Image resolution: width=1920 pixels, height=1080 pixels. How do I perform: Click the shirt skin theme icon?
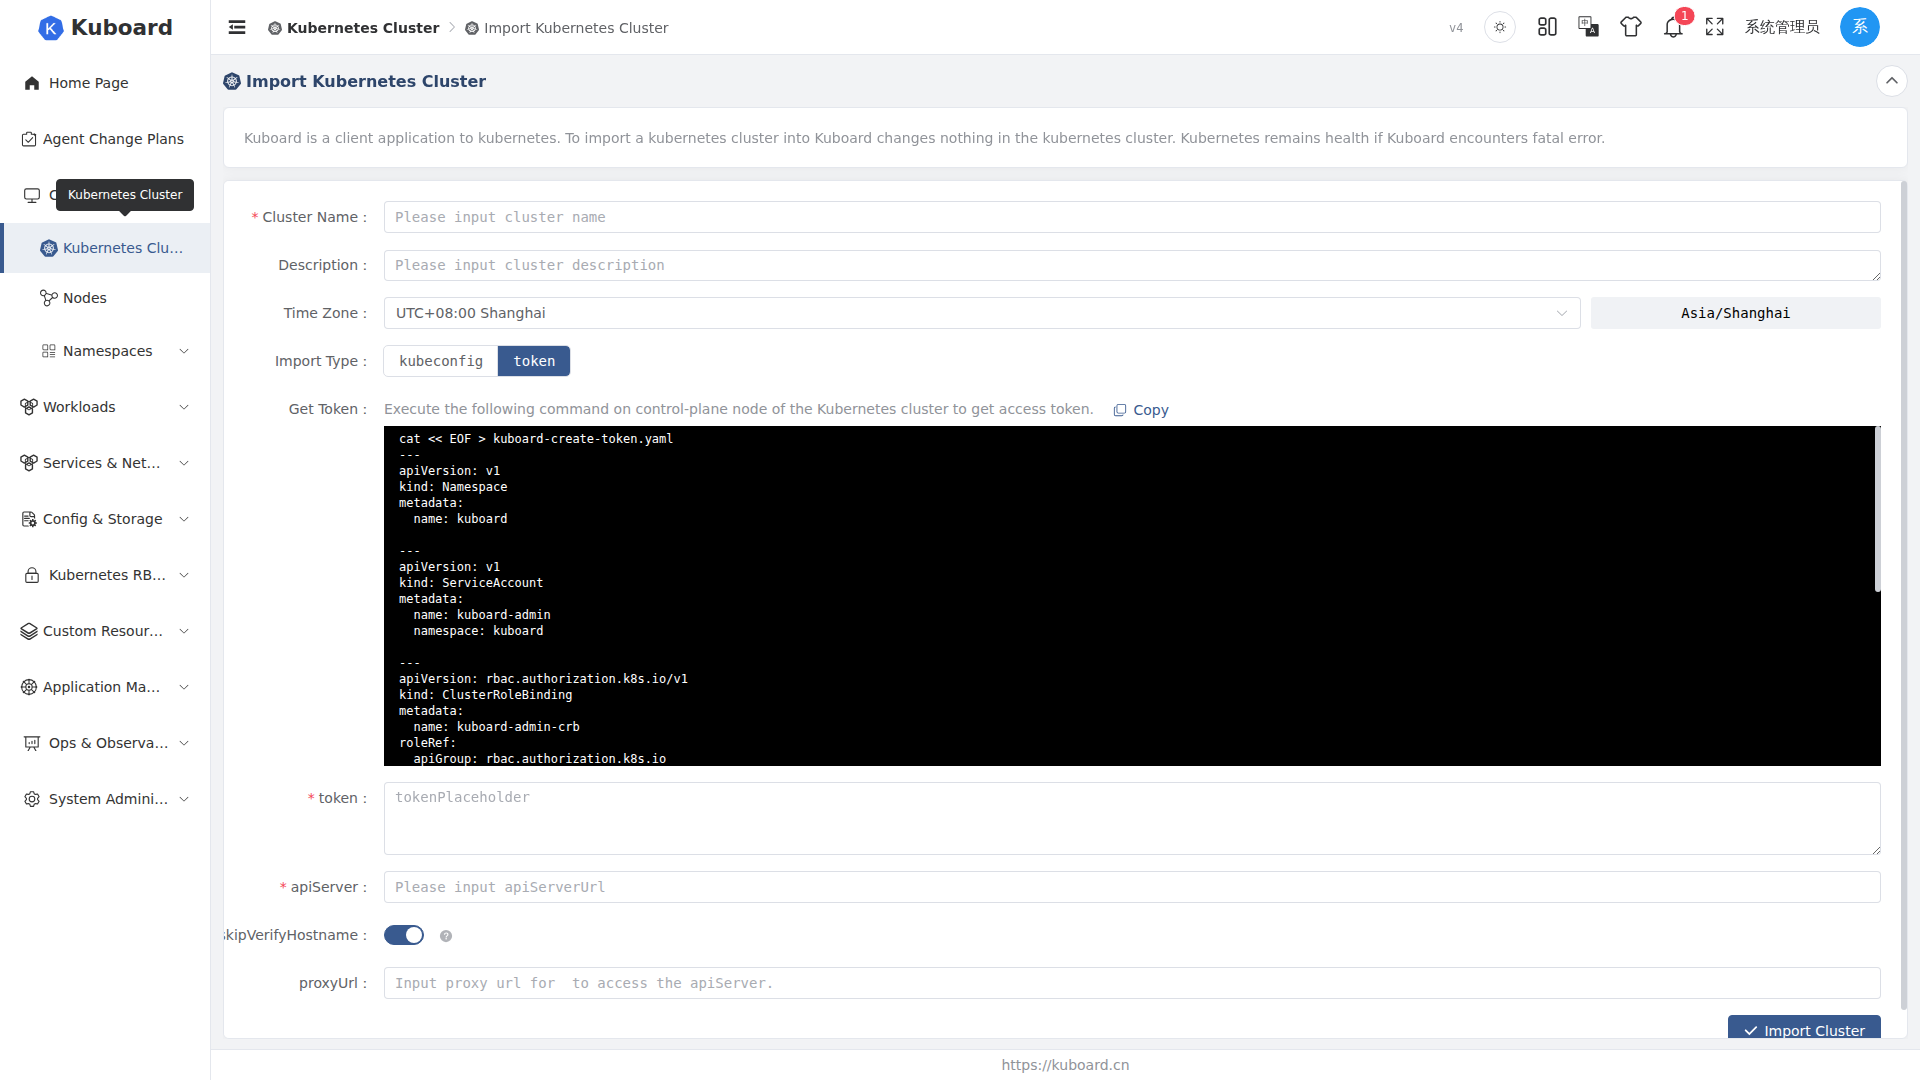[x=1631, y=27]
